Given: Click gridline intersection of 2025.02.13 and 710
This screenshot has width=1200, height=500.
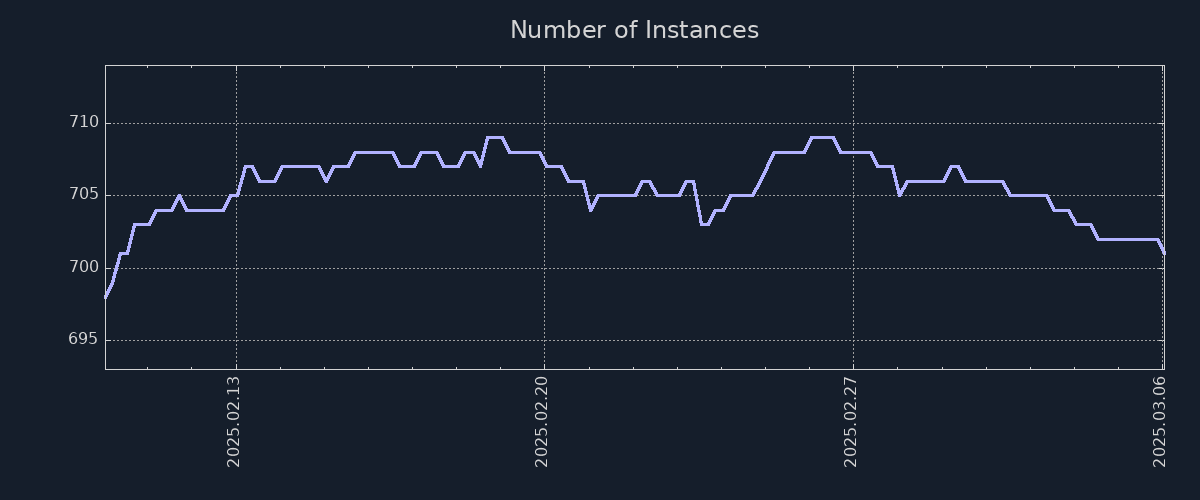Looking at the screenshot, I should 236,123.
